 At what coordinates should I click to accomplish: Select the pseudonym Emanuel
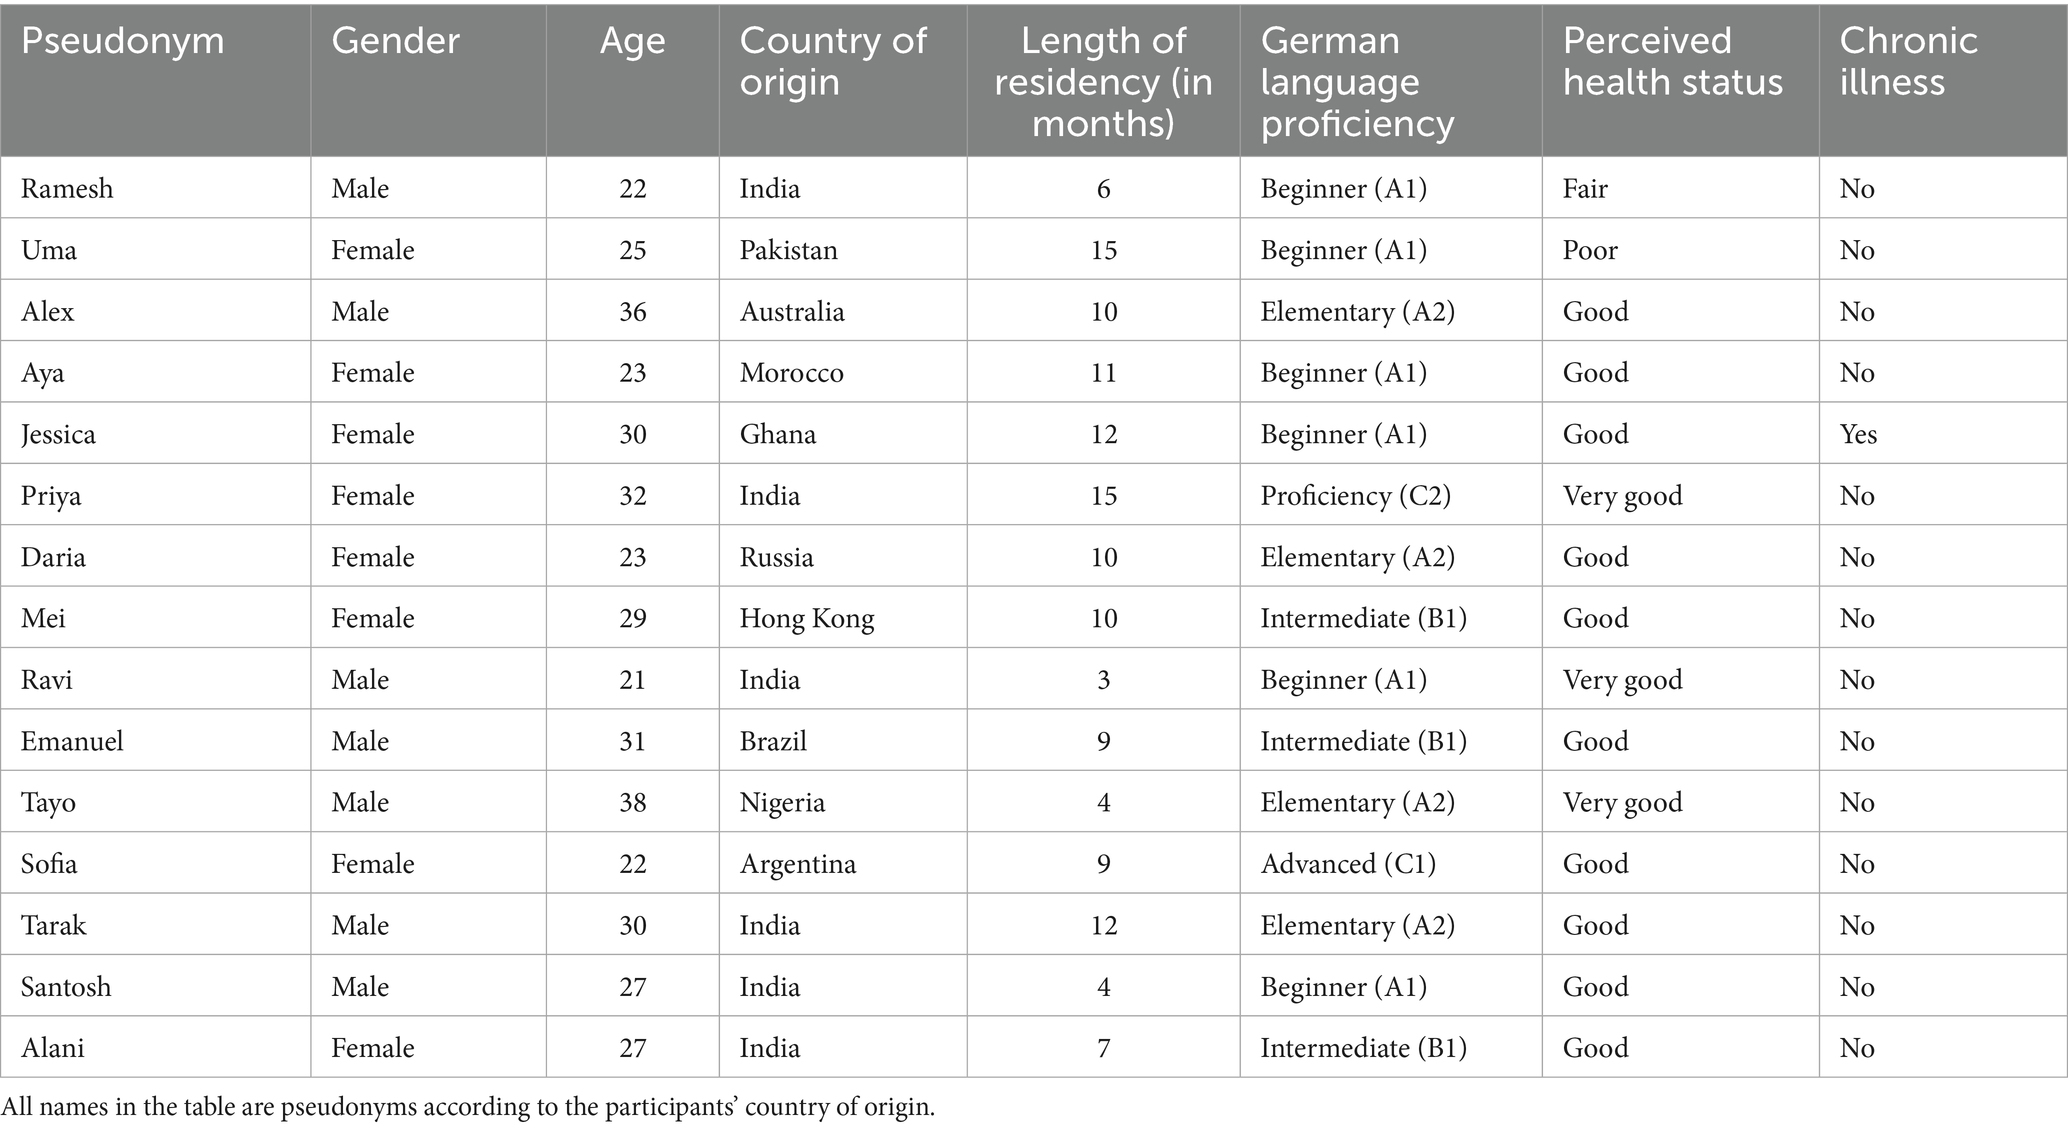tap(72, 741)
